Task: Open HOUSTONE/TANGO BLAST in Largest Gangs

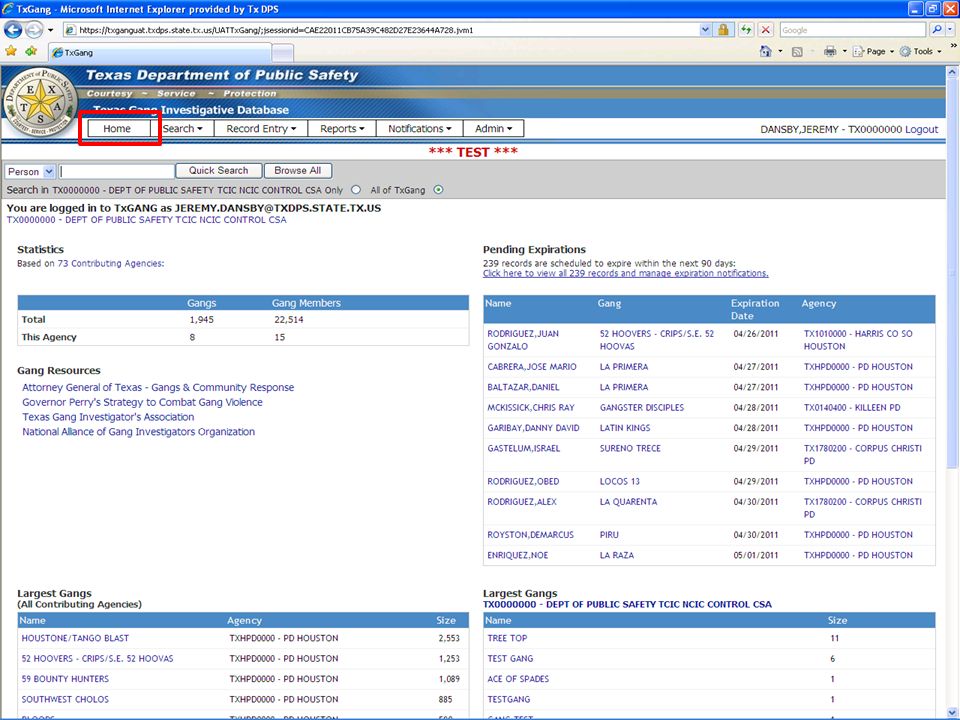Action: pyautogui.click(x=75, y=638)
